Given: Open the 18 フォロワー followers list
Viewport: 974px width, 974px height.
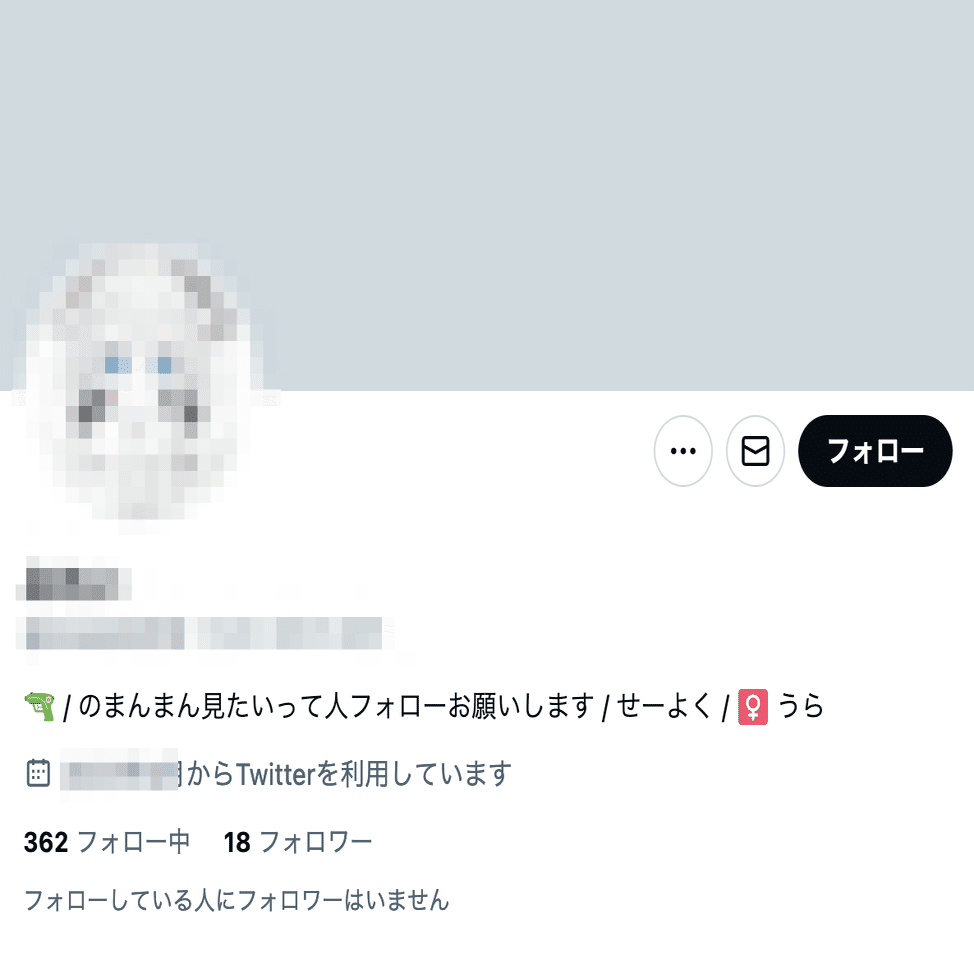Looking at the screenshot, I should click(x=298, y=842).
